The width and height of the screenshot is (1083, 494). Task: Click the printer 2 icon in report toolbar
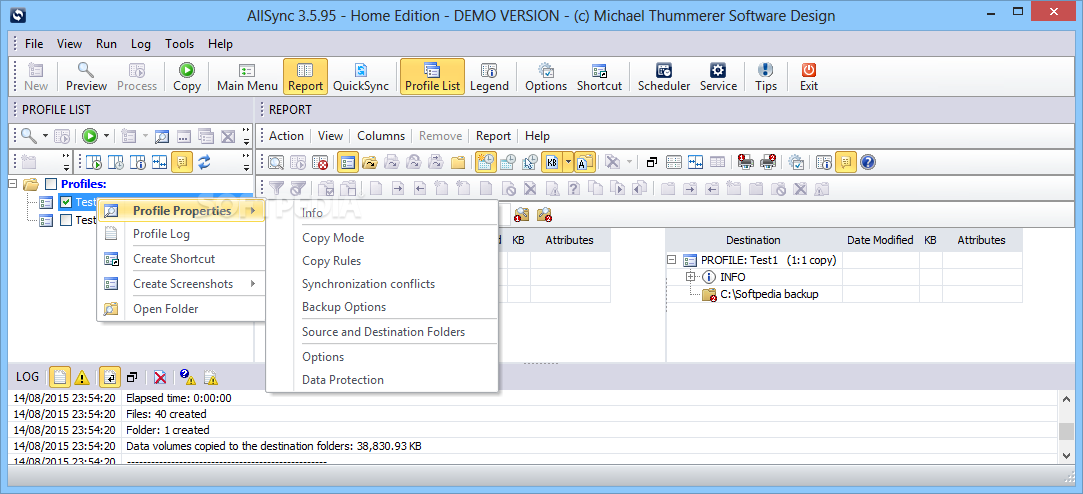768,162
